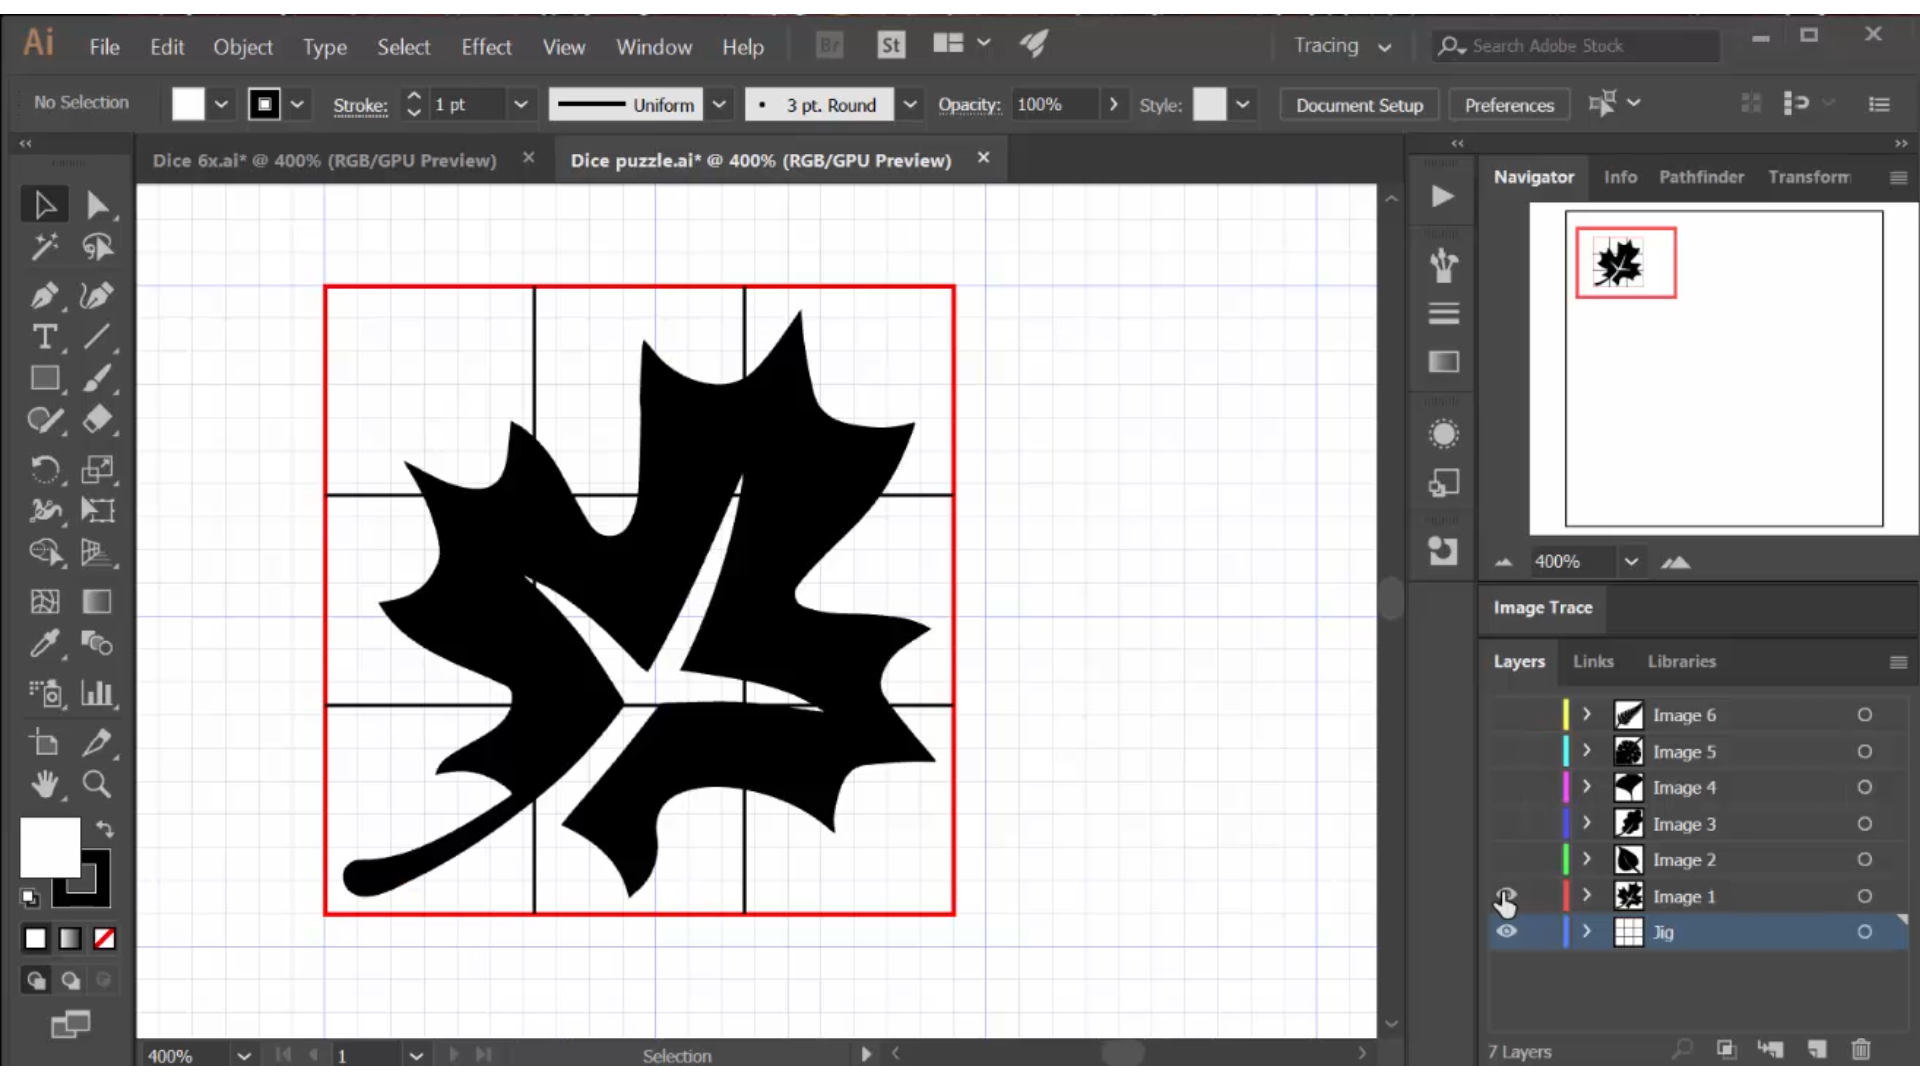Toggle visibility of Image 2 layer
Image resolution: width=1920 pixels, height=1080 pixels.
coord(1506,860)
